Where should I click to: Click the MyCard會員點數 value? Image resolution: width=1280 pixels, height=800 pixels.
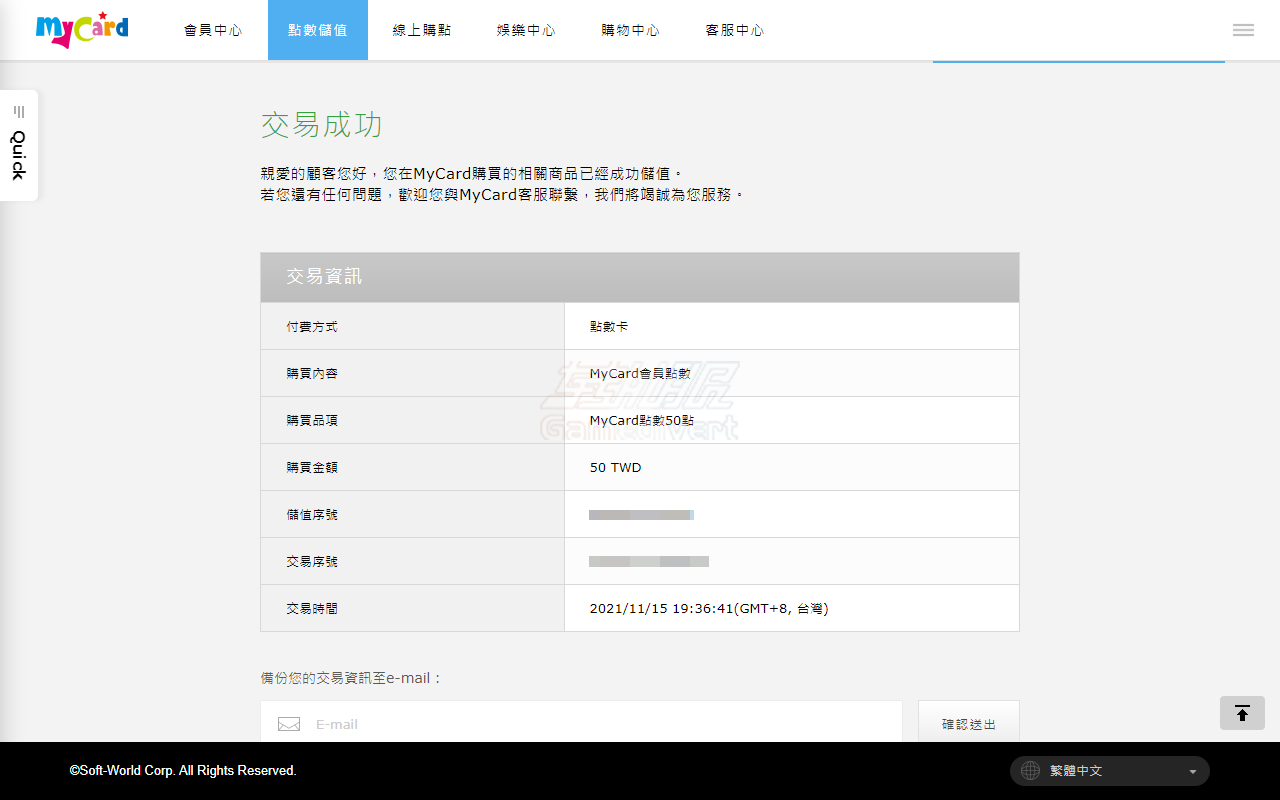(x=640, y=374)
